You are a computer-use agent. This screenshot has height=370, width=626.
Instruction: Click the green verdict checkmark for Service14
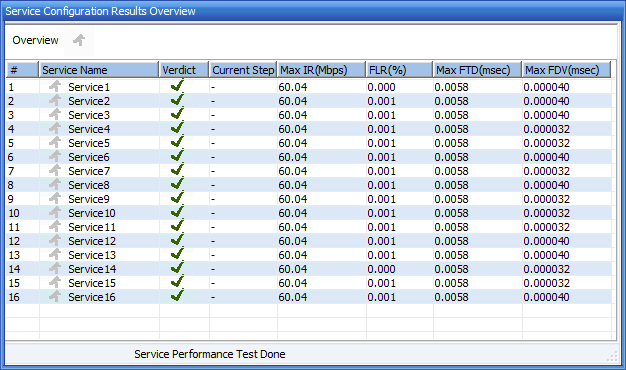click(177, 267)
